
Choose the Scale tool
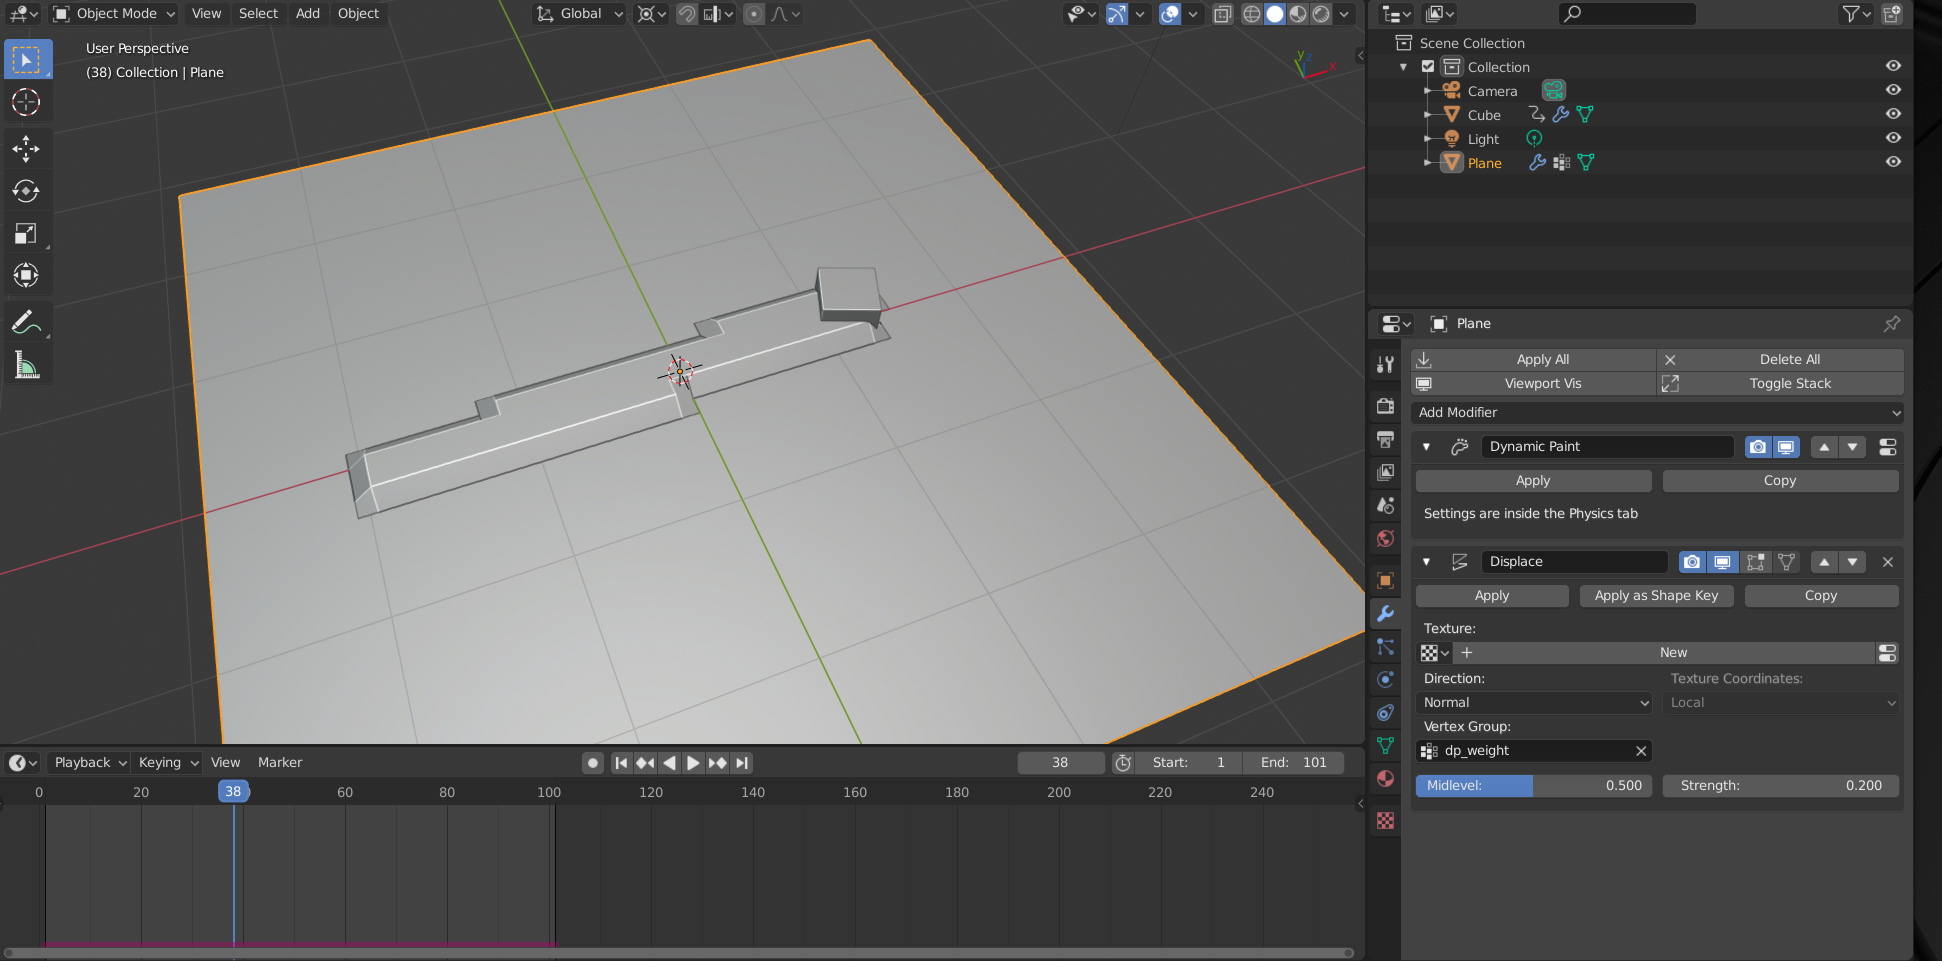pos(26,233)
